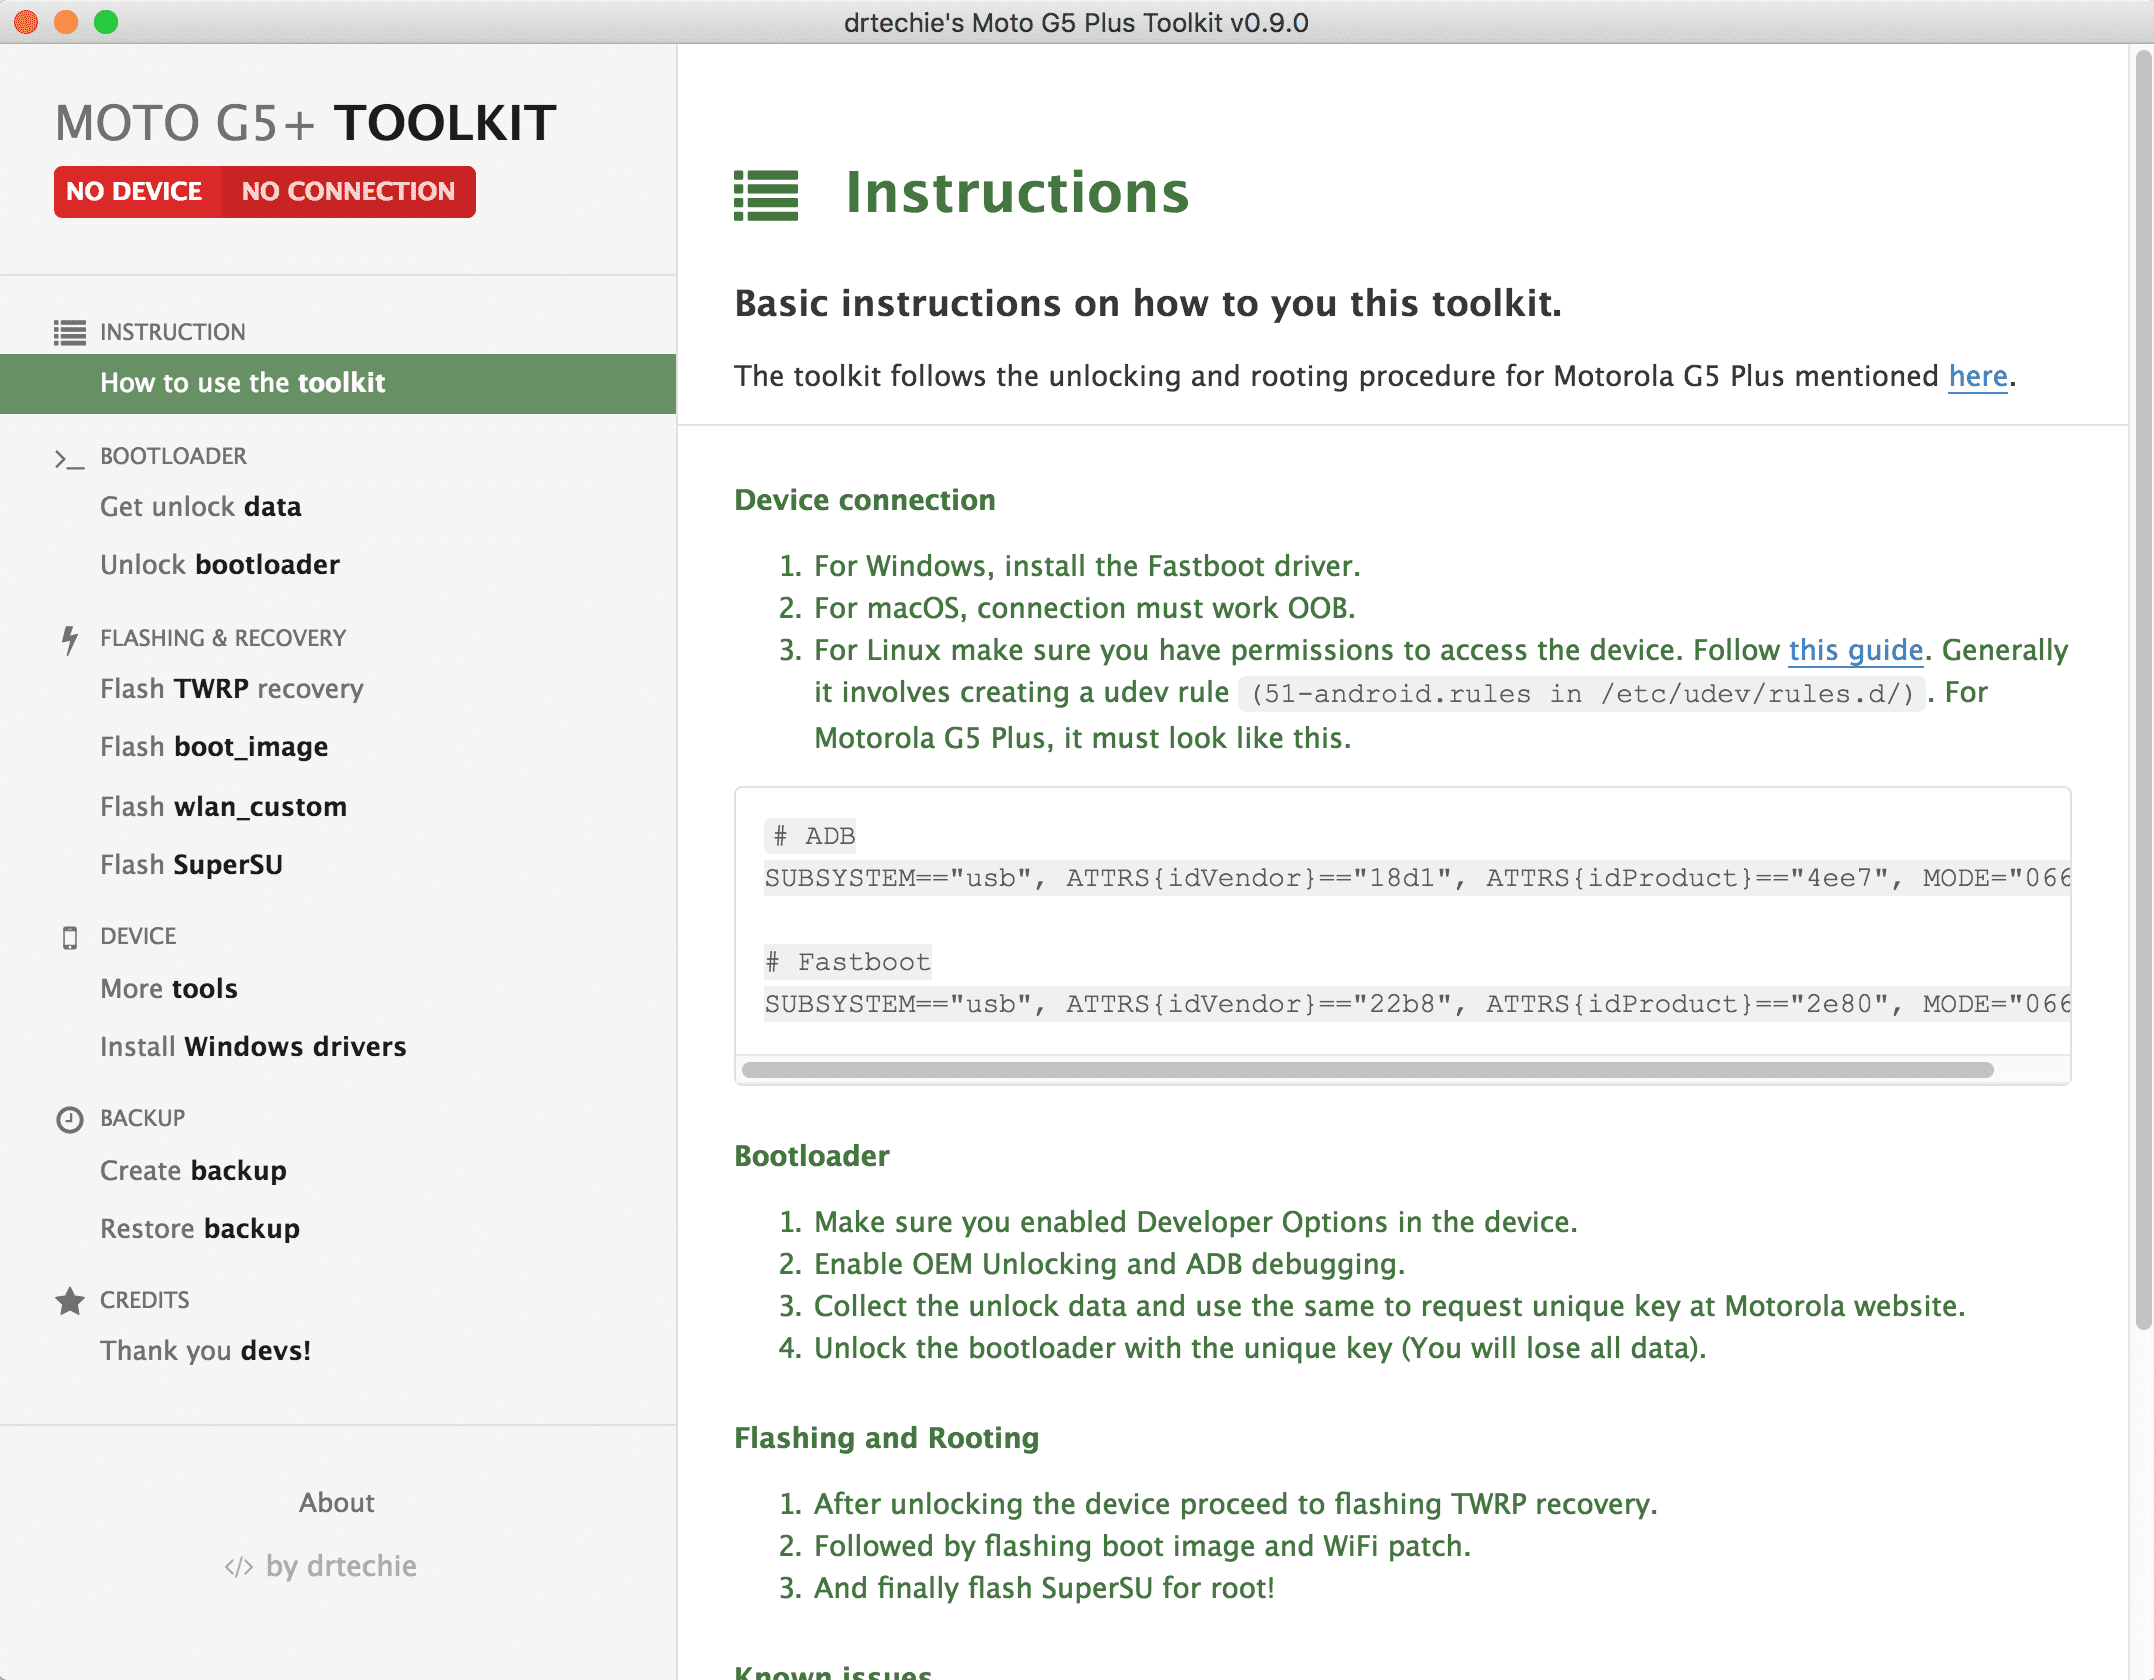
Task: Click the BOOTLOADER section label in sidebar
Action: (x=173, y=456)
